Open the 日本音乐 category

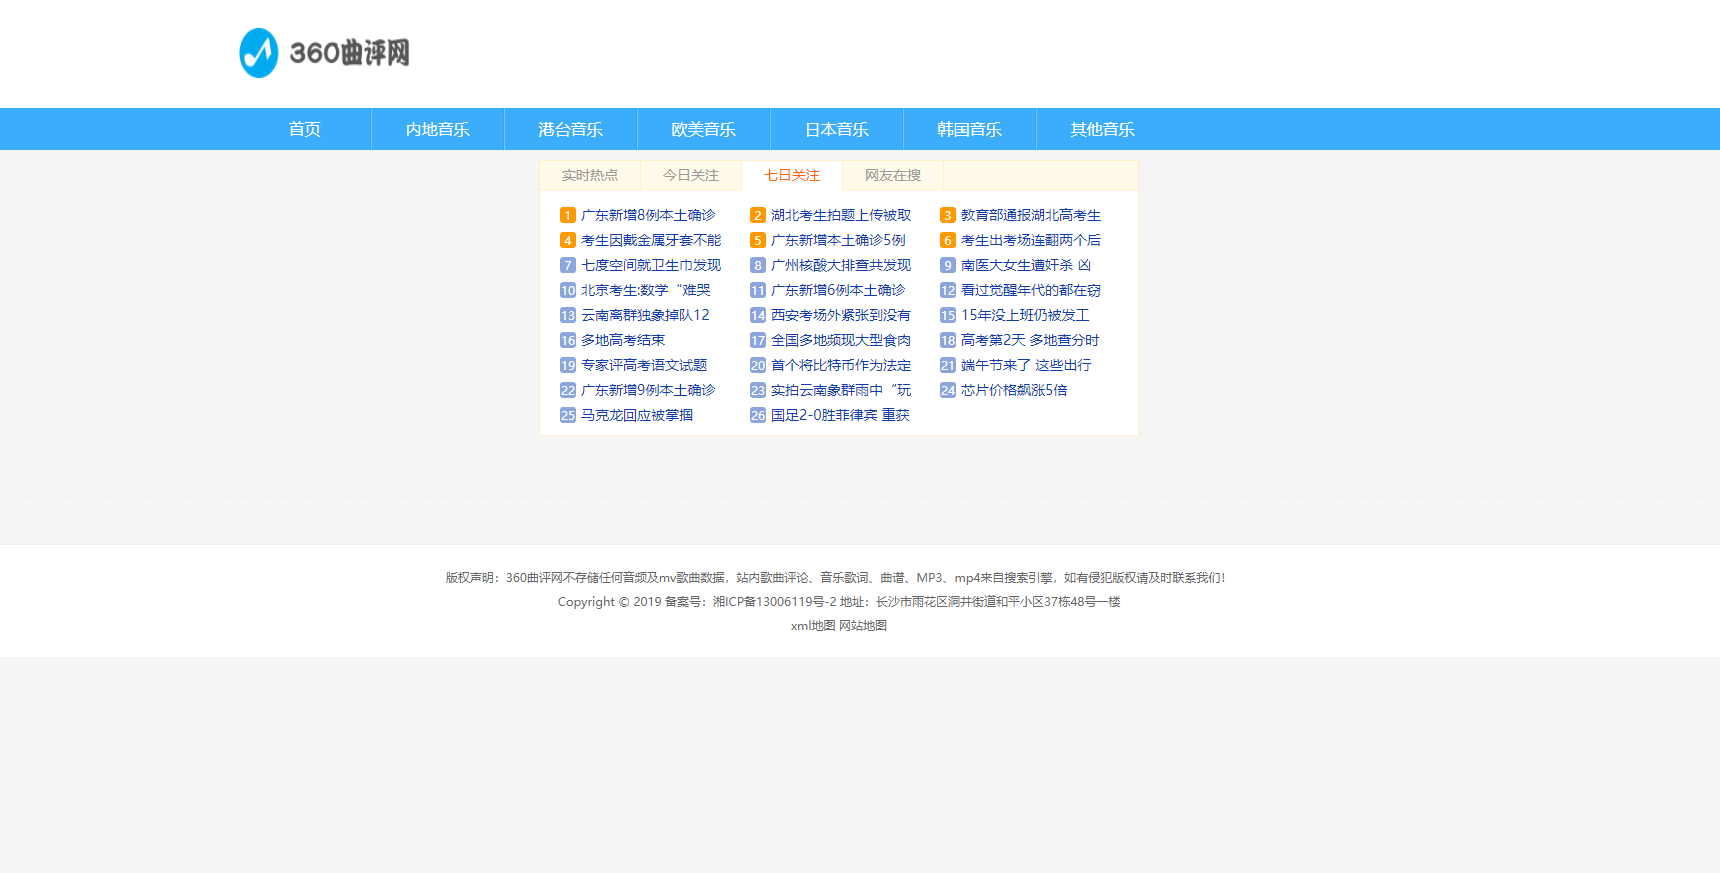pyautogui.click(x=837, y=129)
